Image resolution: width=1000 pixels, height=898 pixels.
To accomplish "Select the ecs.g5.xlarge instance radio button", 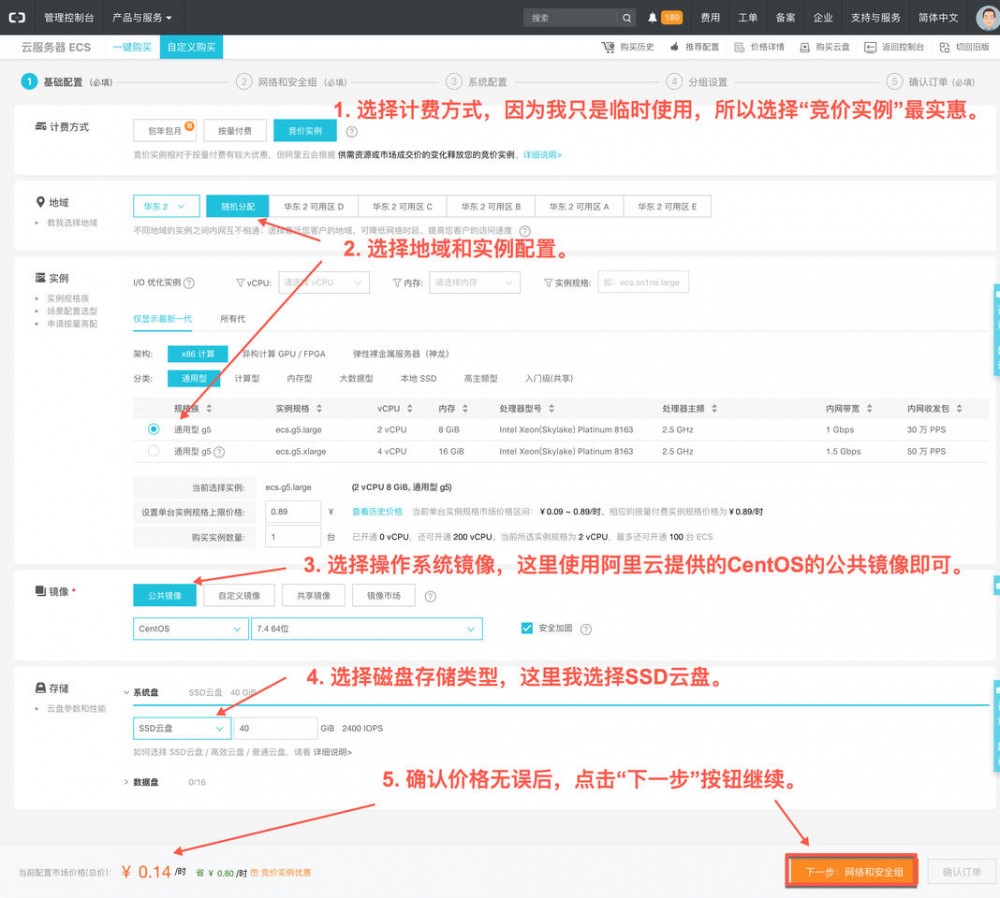I will pyautogui.click(x=153, y=451).
